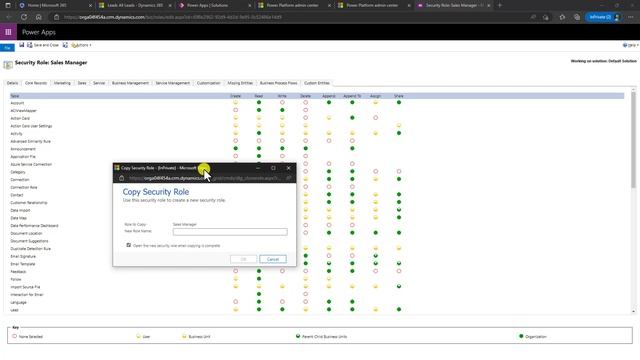This screenshot has height=360, width=640.
Task: Open the Core Records tab
Action: click(36, 83)
